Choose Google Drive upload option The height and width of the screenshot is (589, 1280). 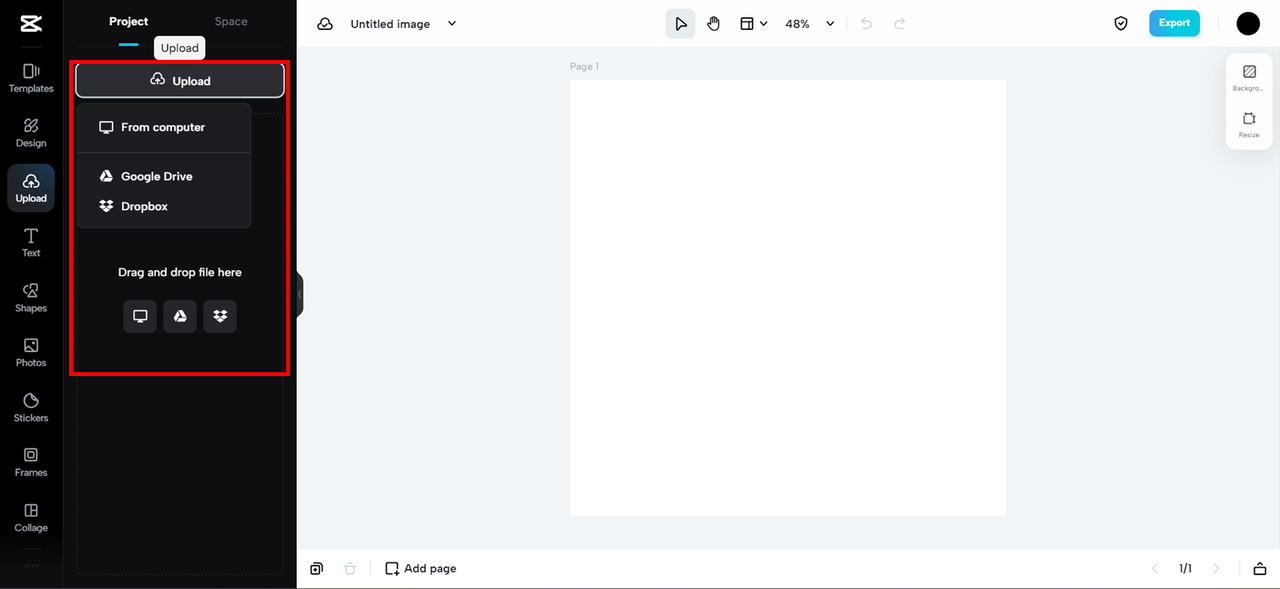tap(164, 176)
